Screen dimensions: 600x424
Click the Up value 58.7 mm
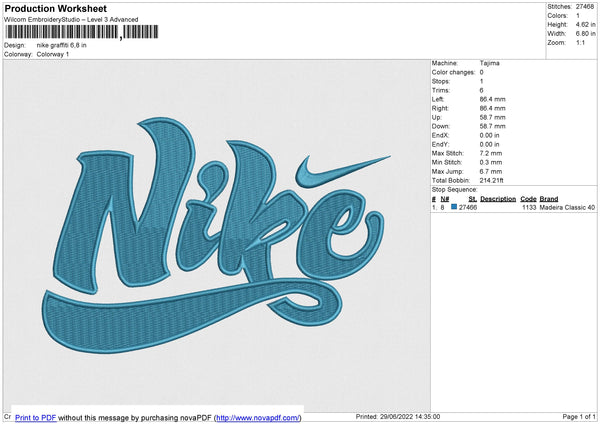click(492, 117)
